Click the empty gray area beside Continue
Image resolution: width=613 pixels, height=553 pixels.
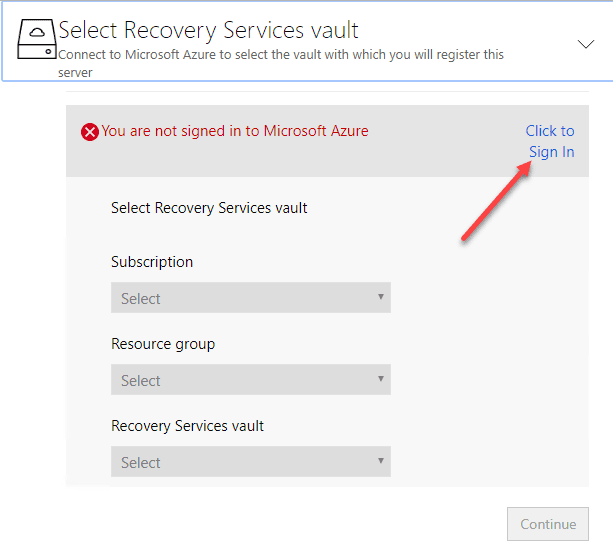point(300,523)
